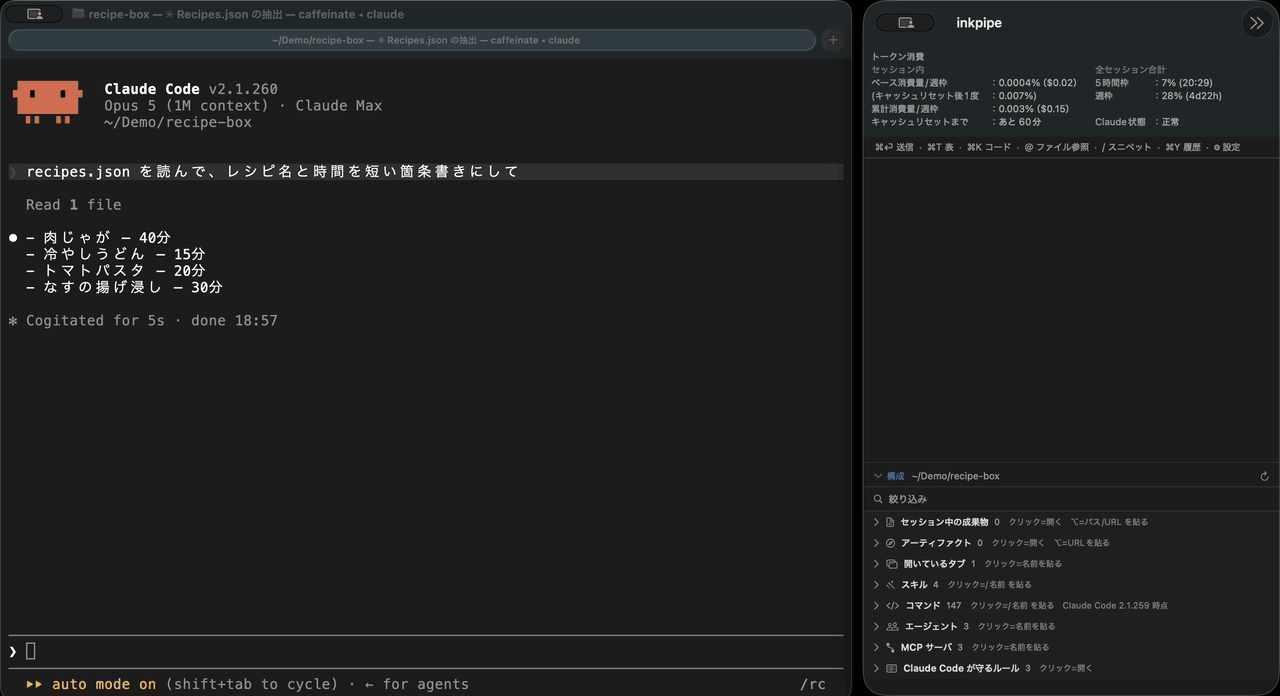Click the Claude Code pixel mascot logo
The width and height of the screenshot is (1280, 696).
tap(47, 103)
